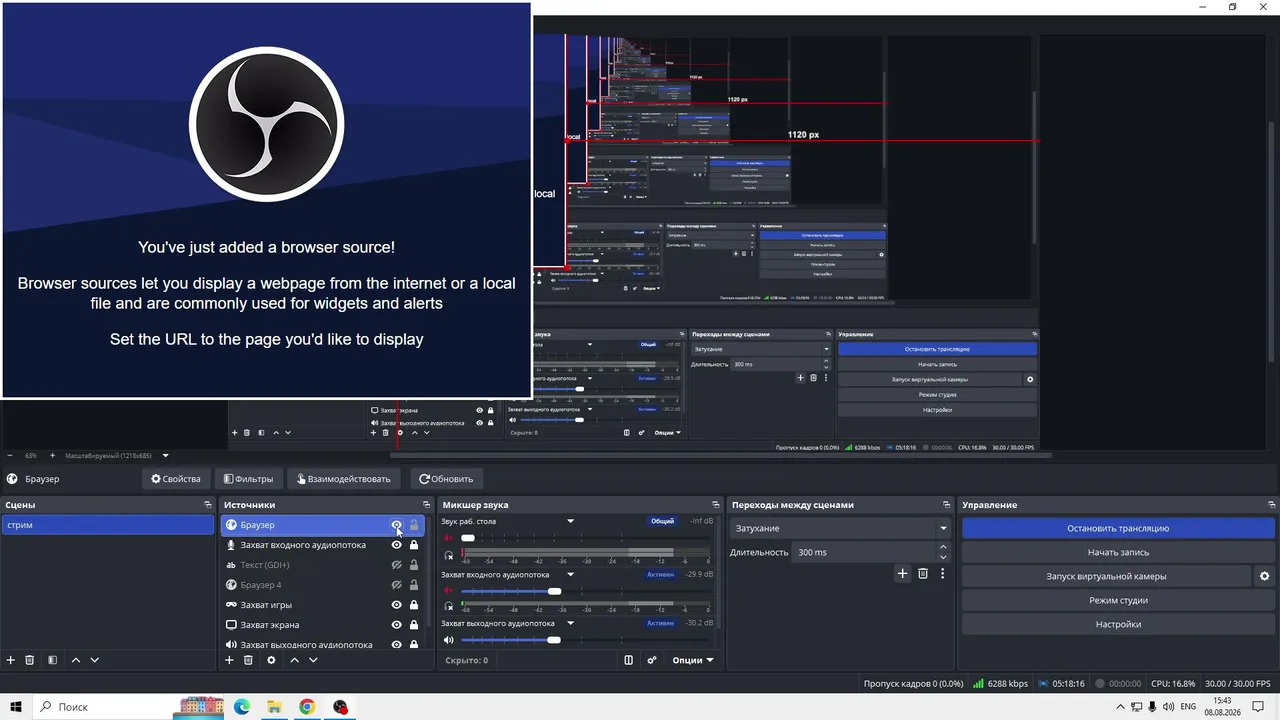Hide the Захват входного аудиопотока source
Screen dimensions: 1280x720
pos(396,545)
